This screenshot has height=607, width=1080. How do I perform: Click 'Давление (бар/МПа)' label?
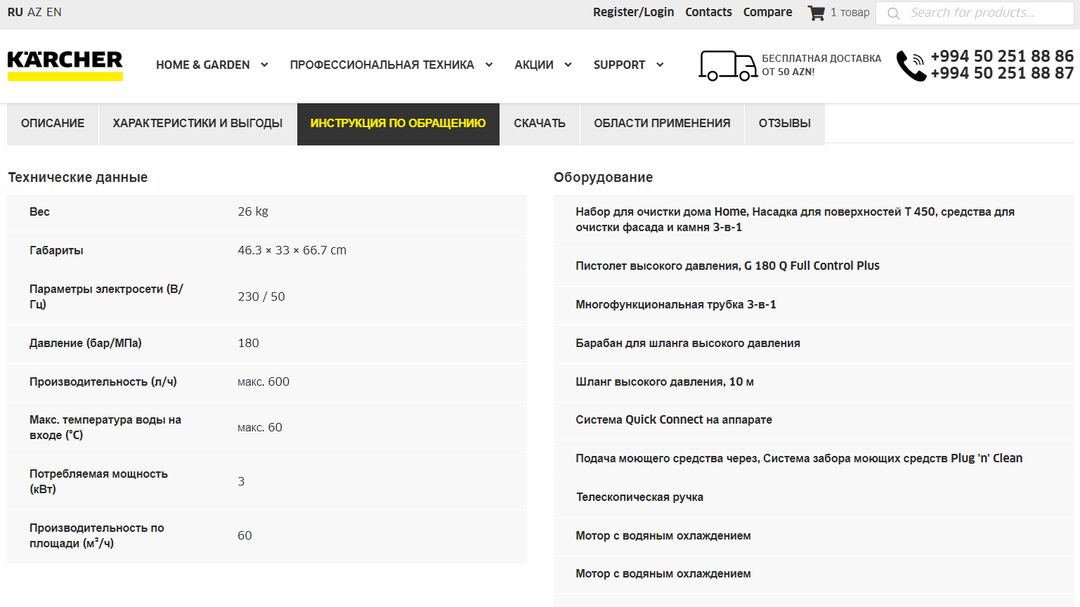85,343
